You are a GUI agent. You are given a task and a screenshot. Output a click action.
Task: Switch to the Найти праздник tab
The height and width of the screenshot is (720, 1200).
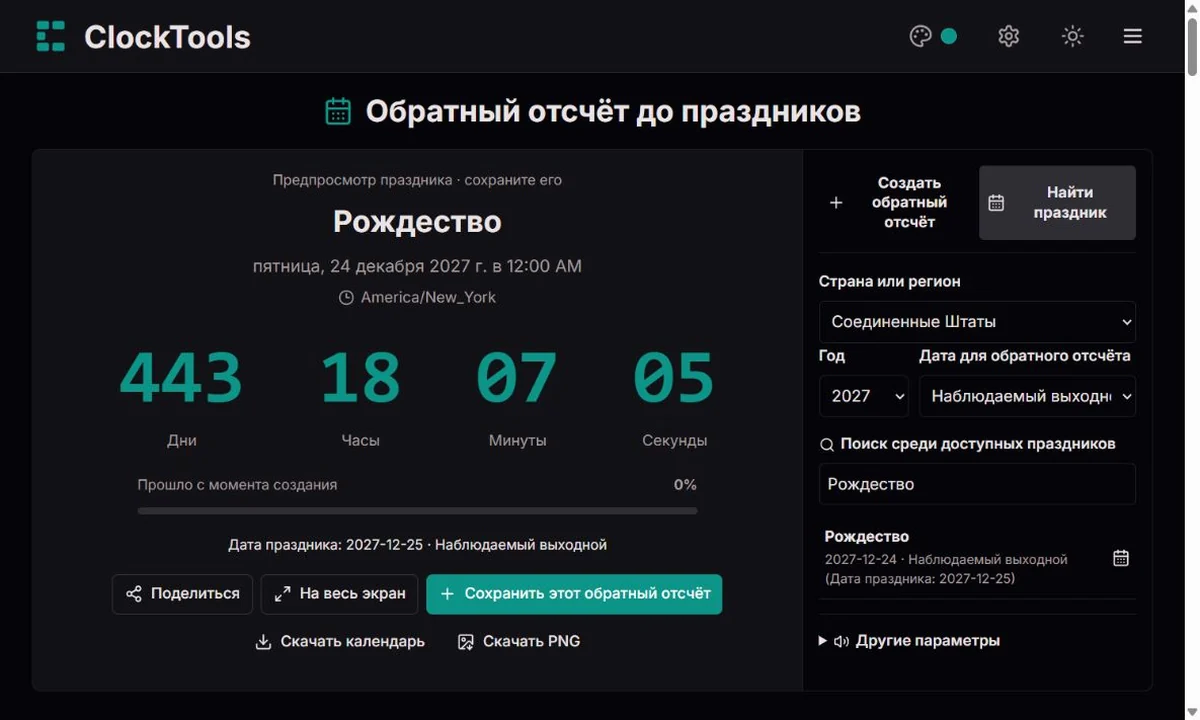pyautogui.click(x=1057, y=202)
